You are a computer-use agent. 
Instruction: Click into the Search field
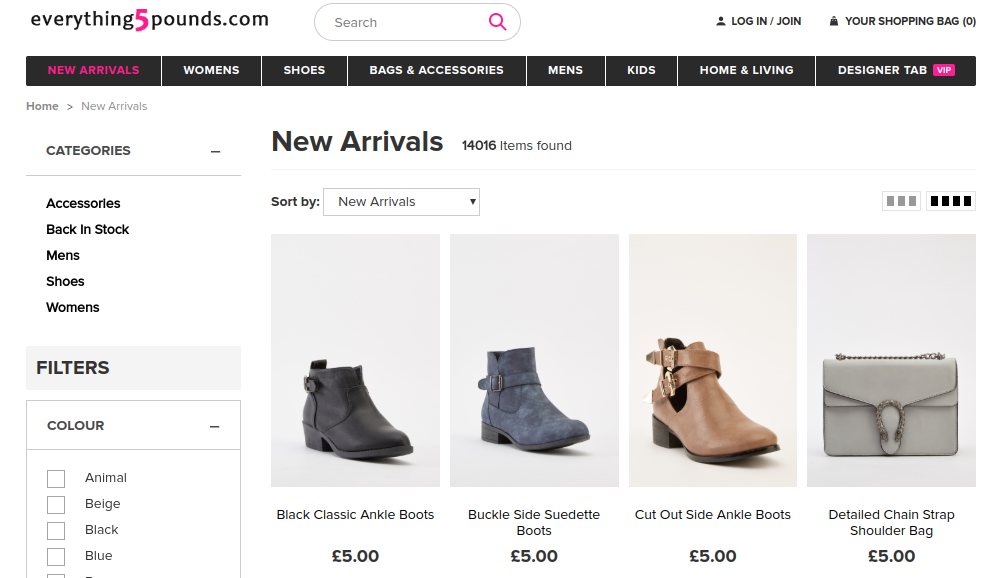400,22
